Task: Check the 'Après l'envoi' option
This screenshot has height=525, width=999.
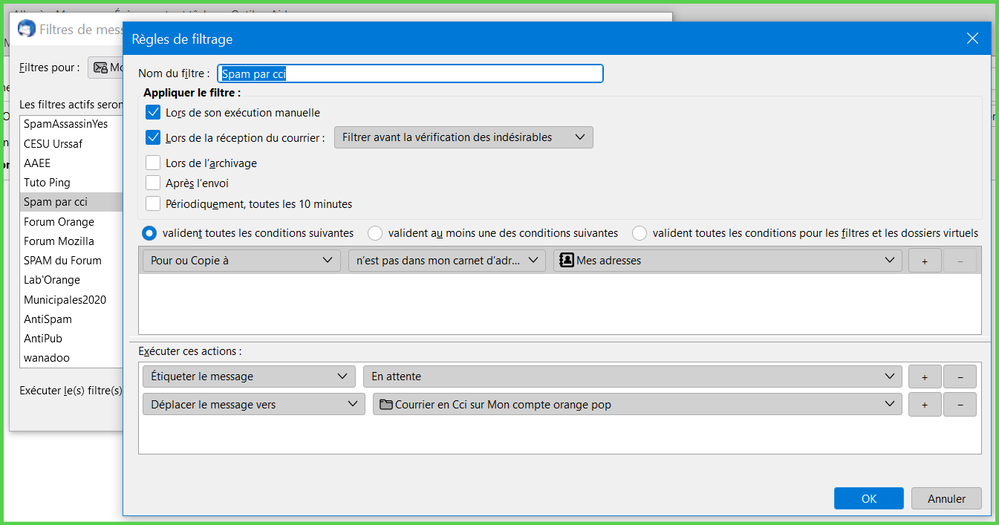Action: 153,183
